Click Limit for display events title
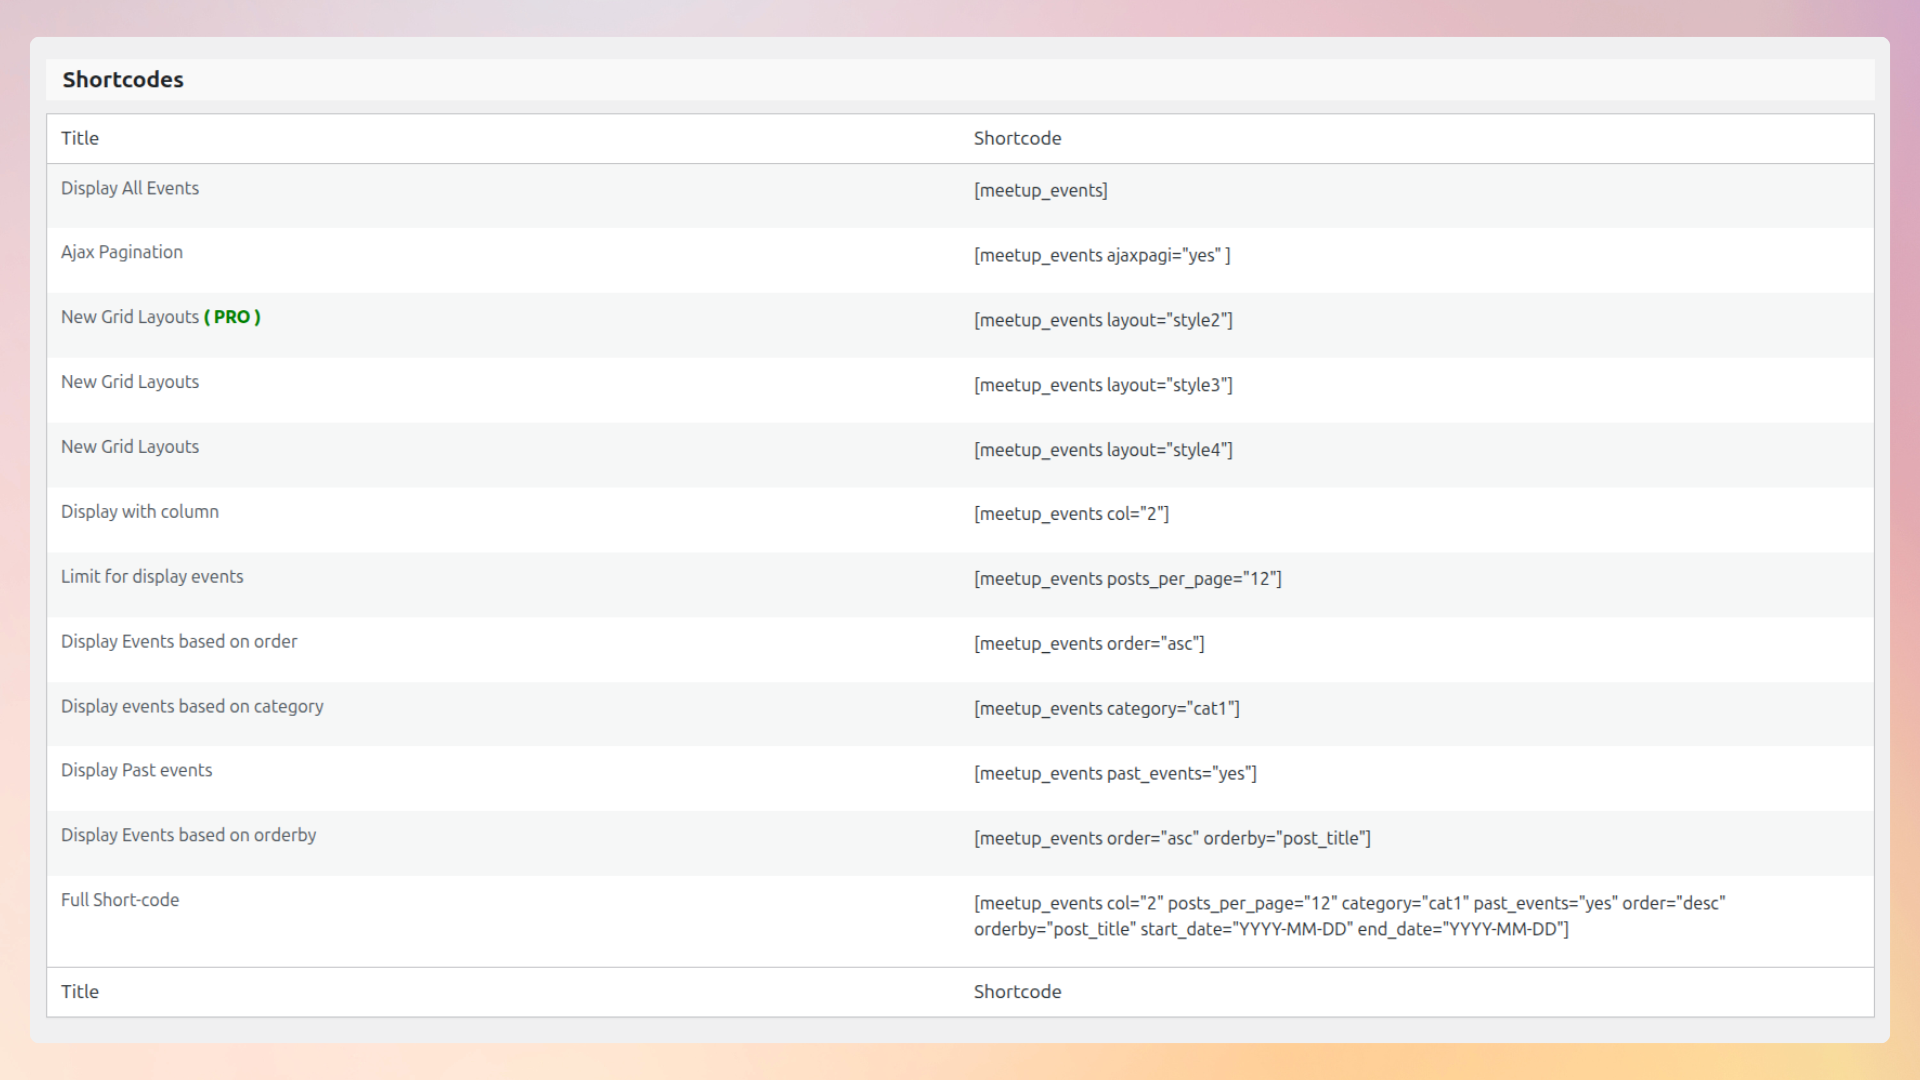The height and width of the screenshot is (1080, 1920). point(152,576)
